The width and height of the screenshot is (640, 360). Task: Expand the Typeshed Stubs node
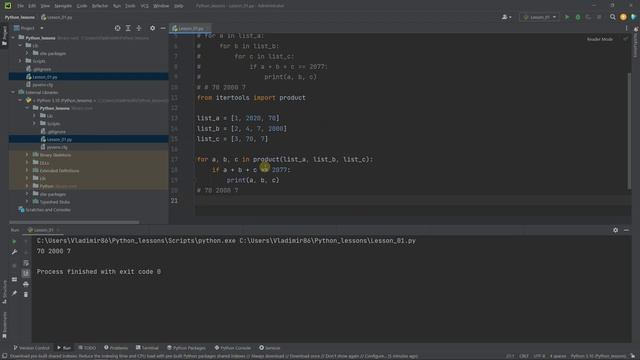[x=27, y=202]
